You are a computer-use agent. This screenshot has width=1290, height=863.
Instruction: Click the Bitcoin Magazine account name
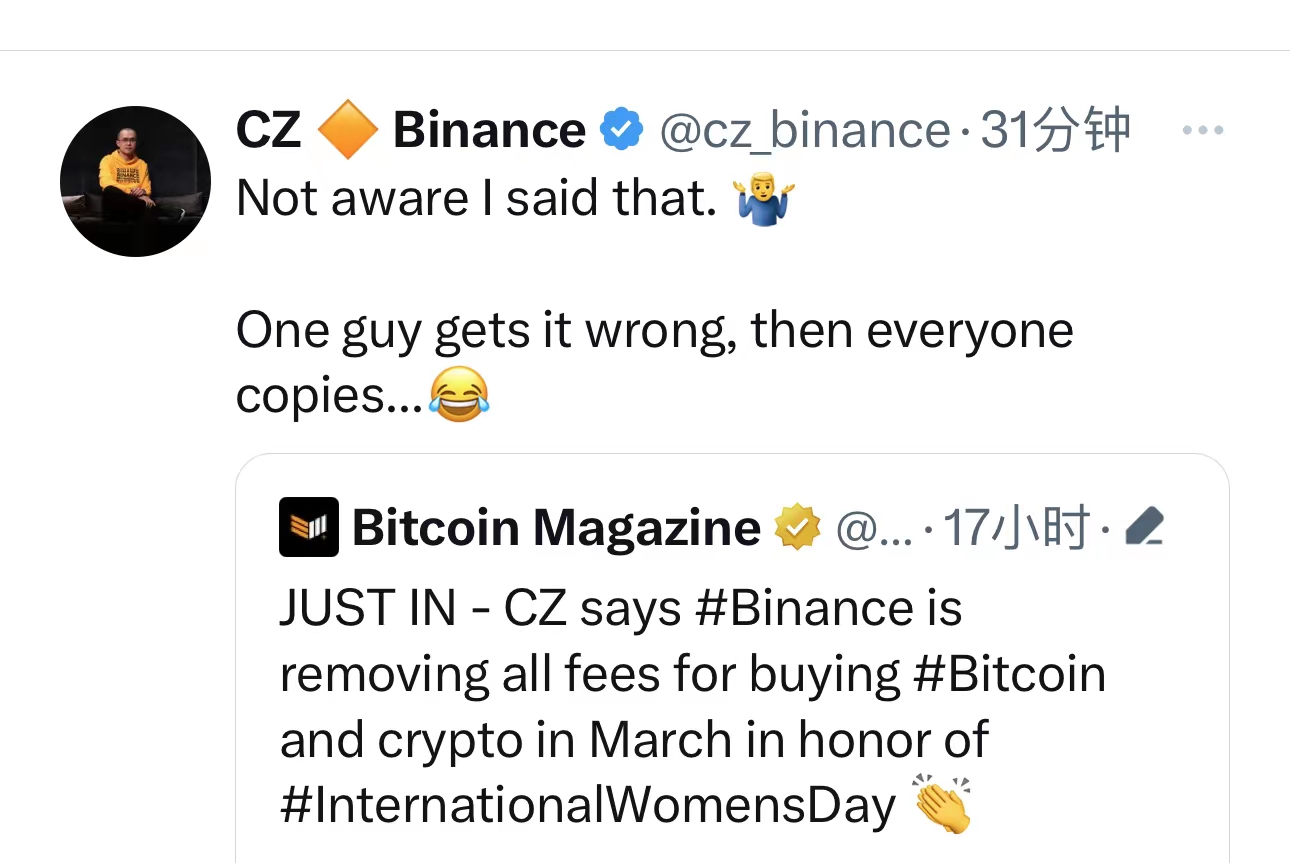point(556,528)
